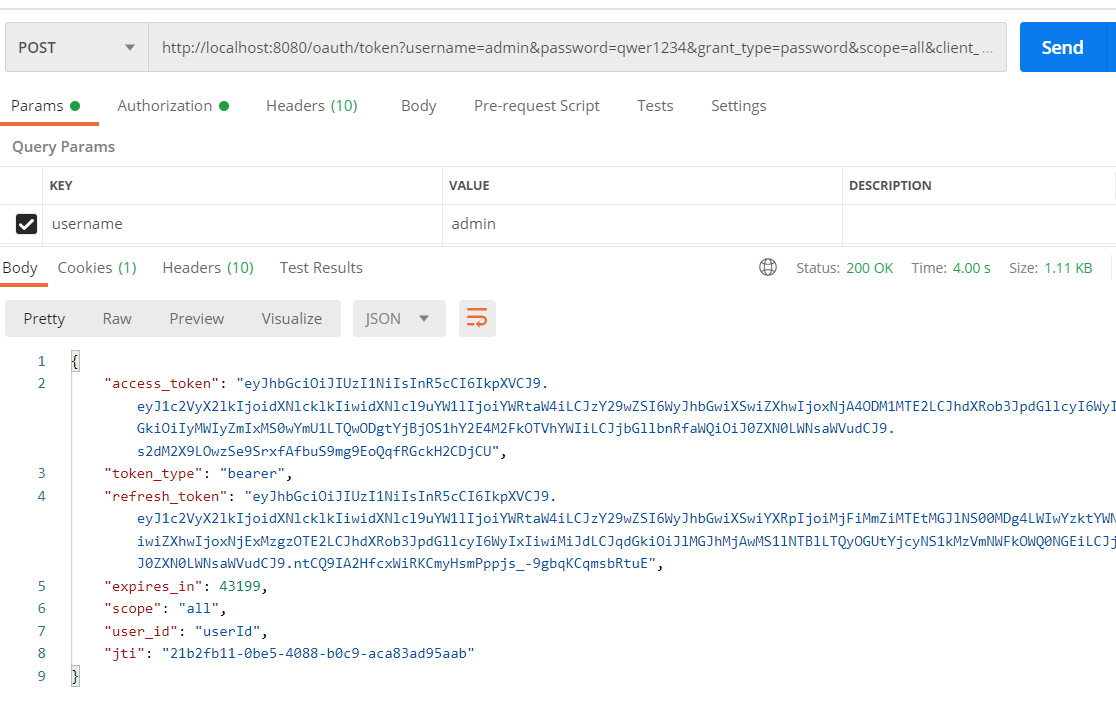Click the "scope" key in response

click(x=132, y=609)
